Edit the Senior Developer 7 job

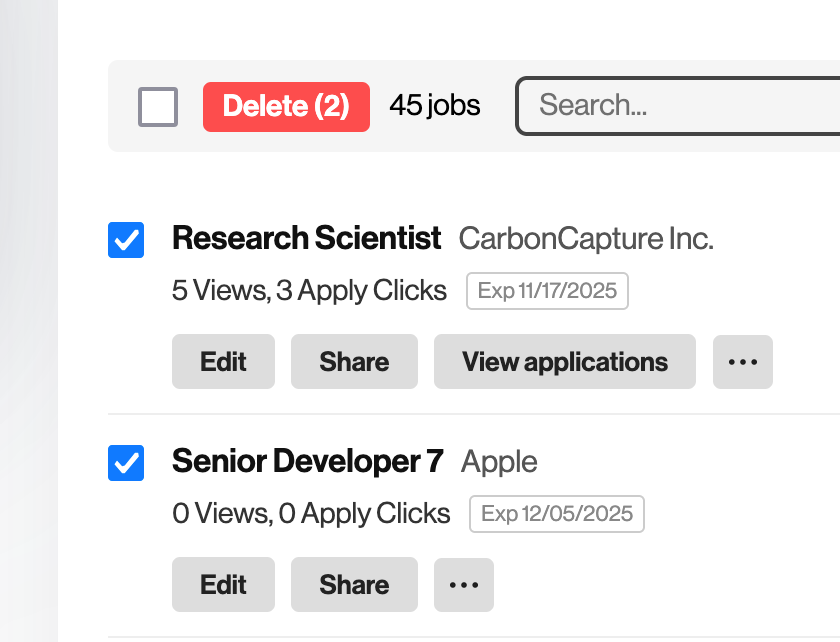point(223,585)
